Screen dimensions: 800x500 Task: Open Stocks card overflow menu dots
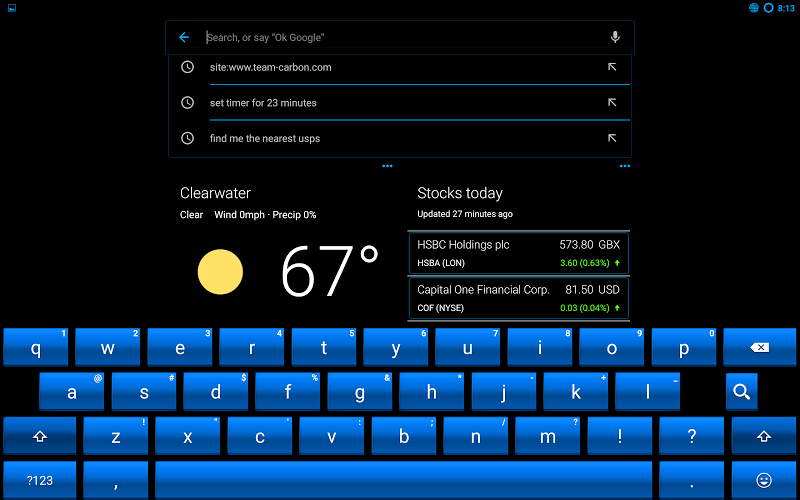(x=625, y=166)
